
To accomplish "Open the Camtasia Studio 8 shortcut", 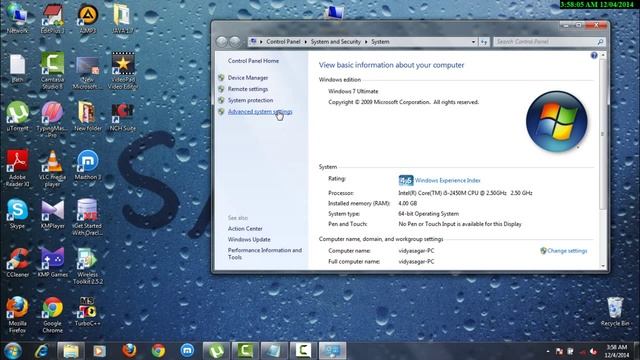I will click(x=52, y=70).
